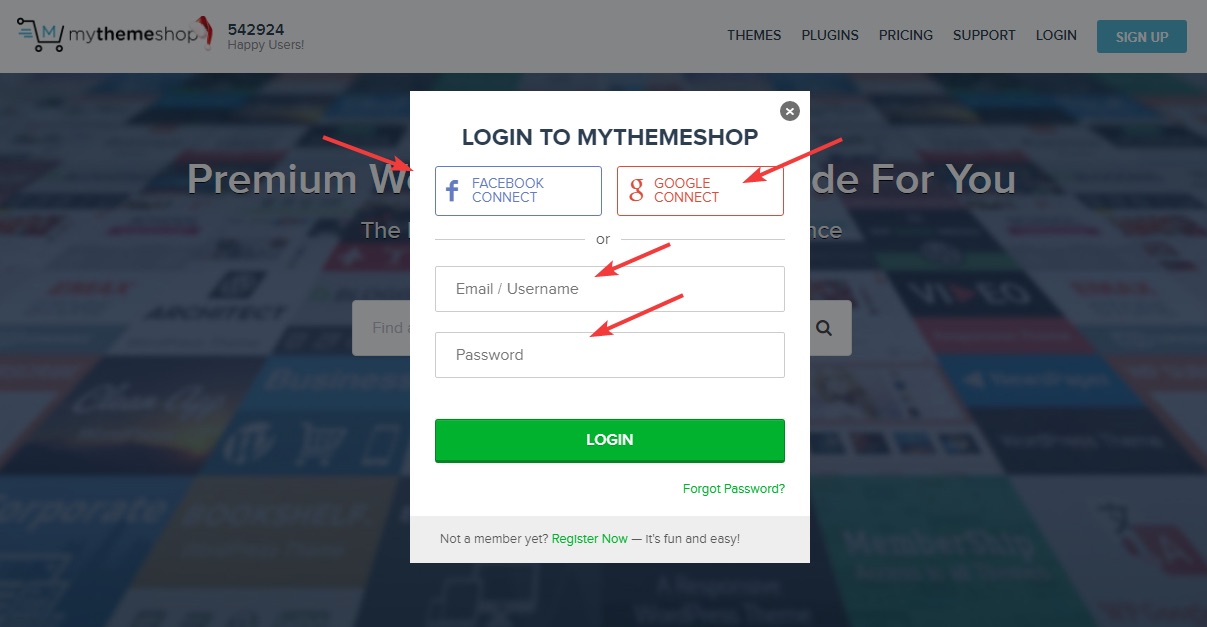Viewport: 1207px width, 627px height.
Task: Connect using Google Connect button
Action: coord(700,191)
